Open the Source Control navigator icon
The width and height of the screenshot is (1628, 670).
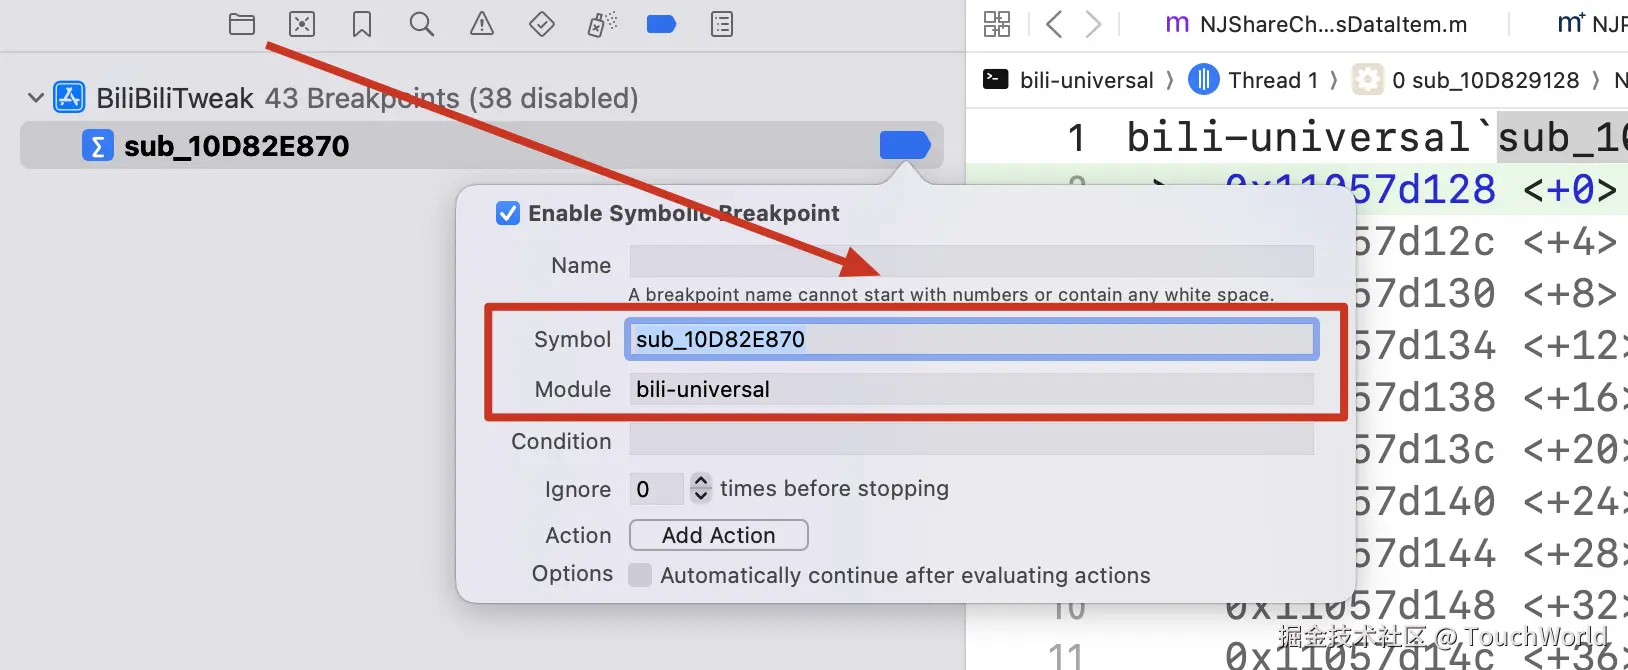[302, 24]
